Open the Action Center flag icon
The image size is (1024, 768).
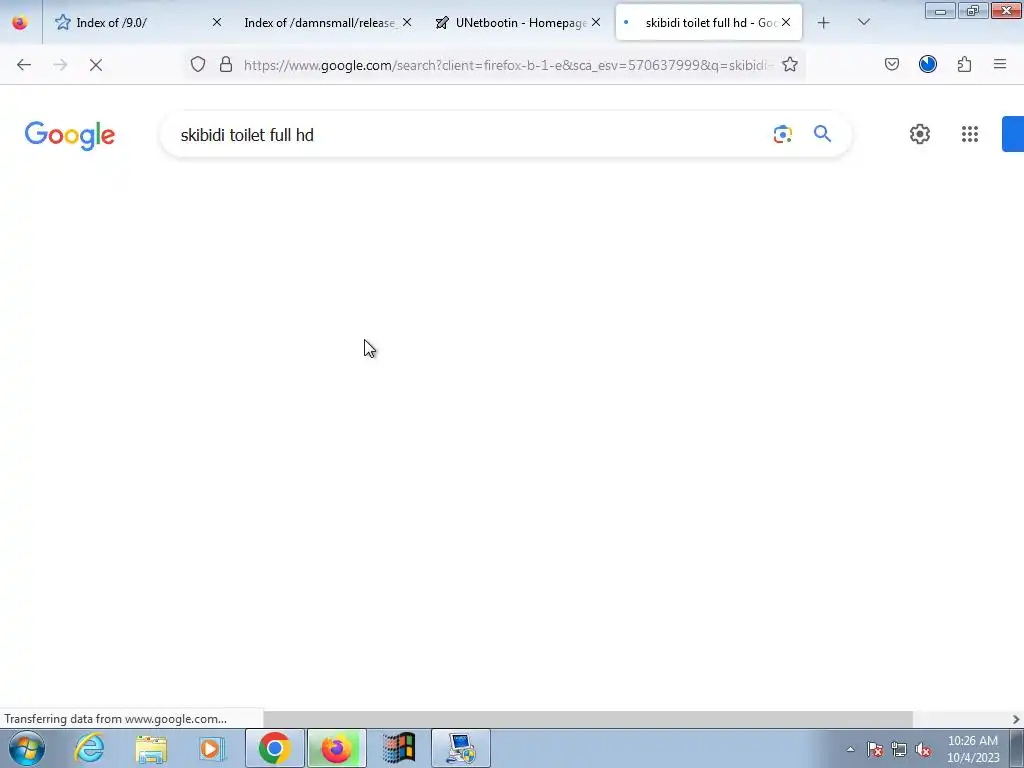pos(875,750)
